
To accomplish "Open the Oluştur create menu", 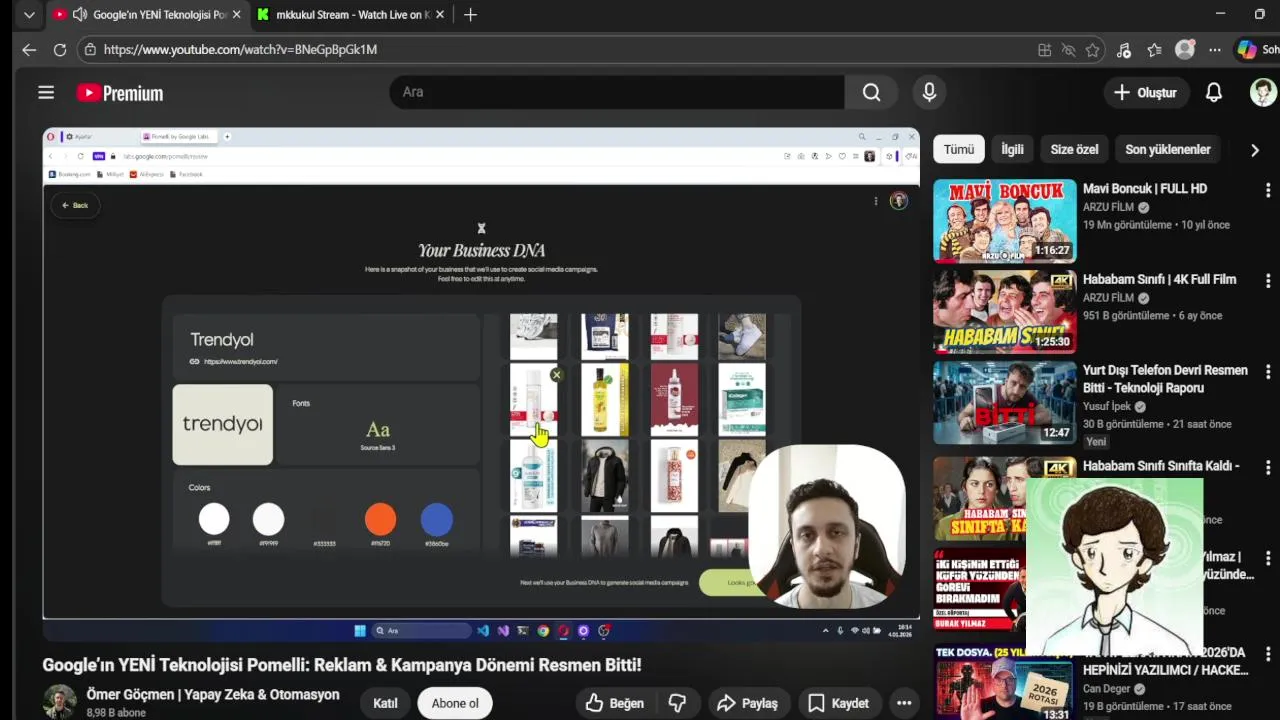I will 1145,92.
